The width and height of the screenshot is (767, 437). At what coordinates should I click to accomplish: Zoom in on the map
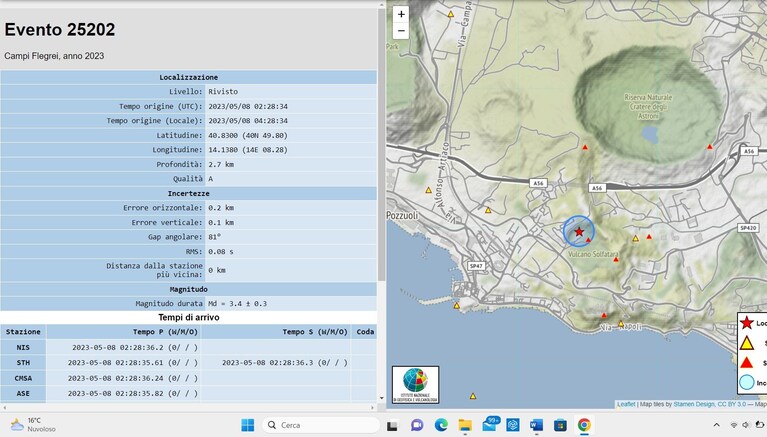401,14
